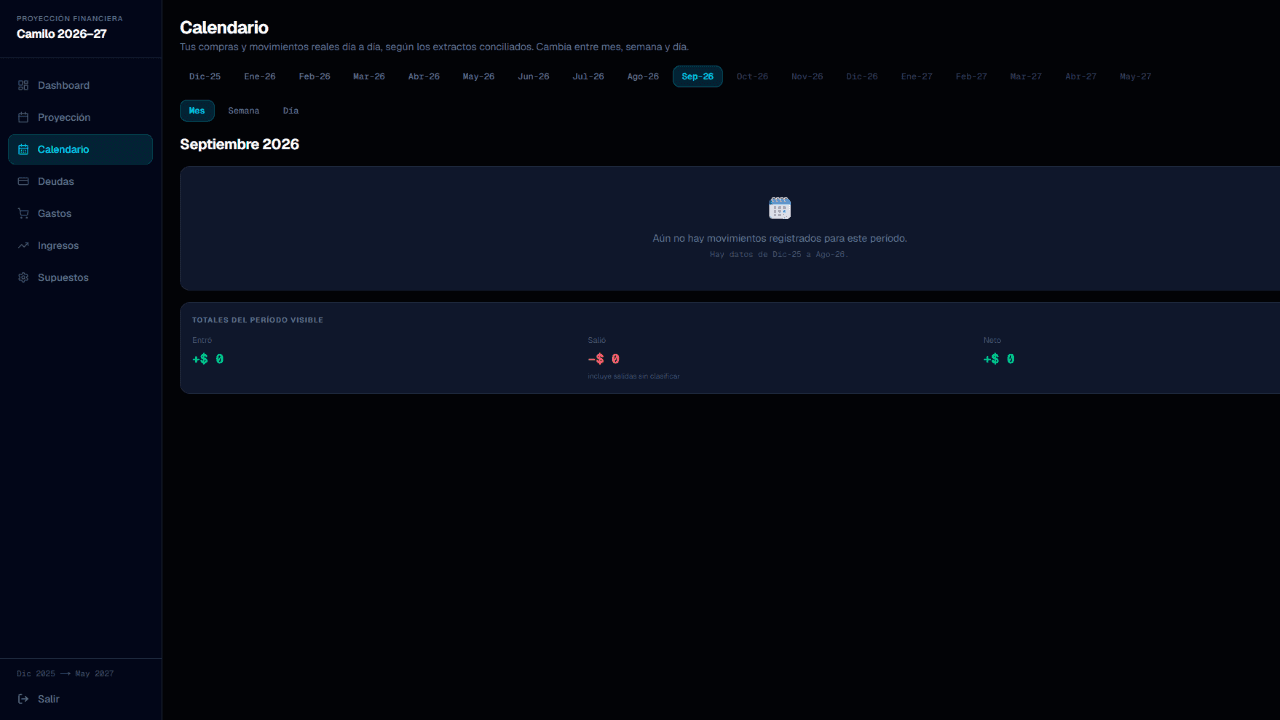Go to the Proyección page

tap(80, 117)
